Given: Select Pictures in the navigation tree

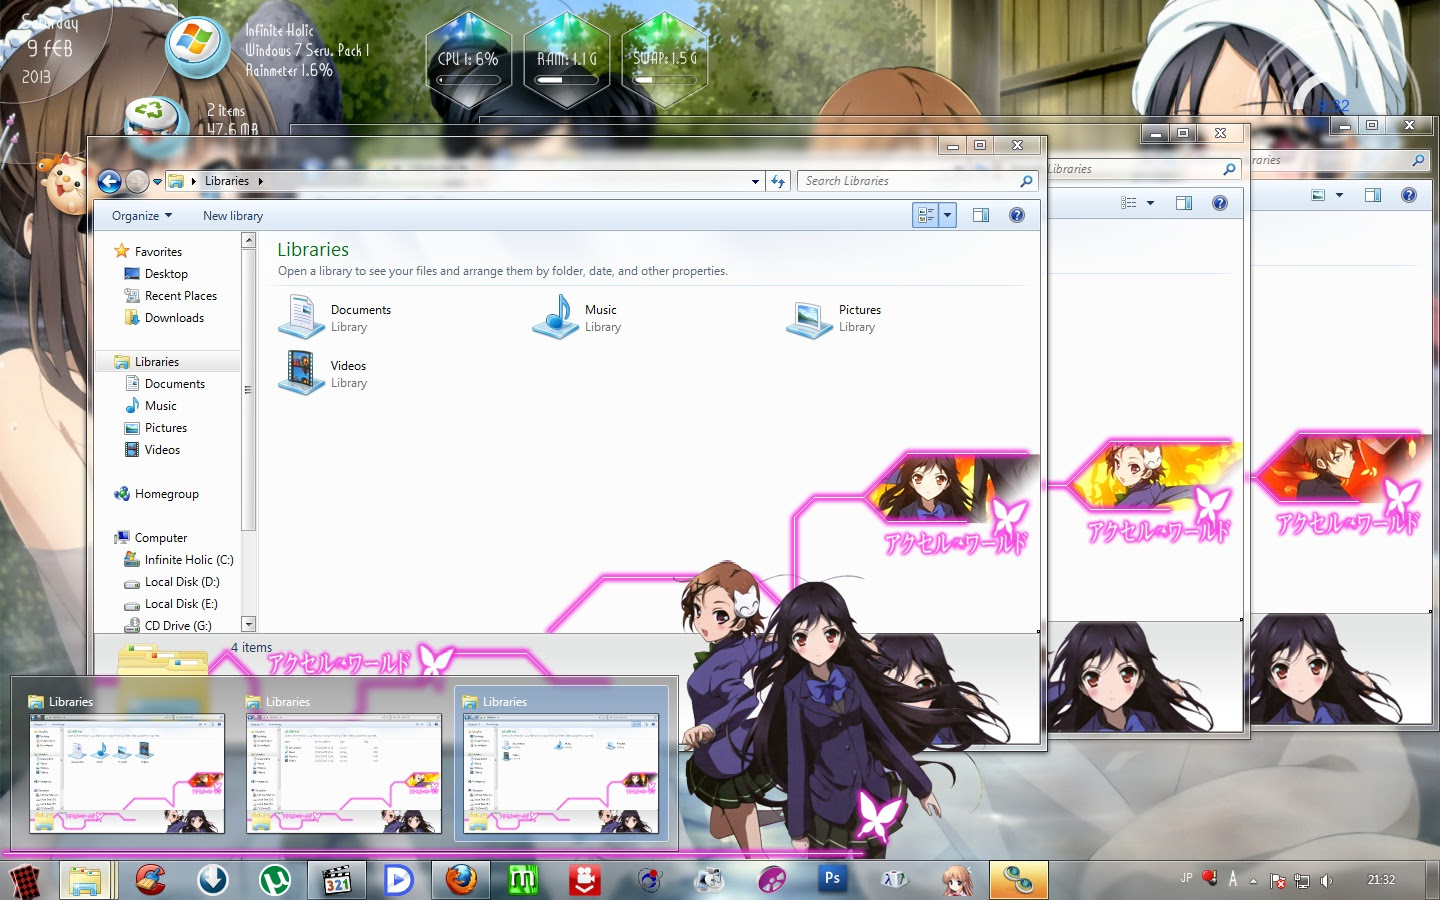Looking at the screenshot, I should (165, 428).
